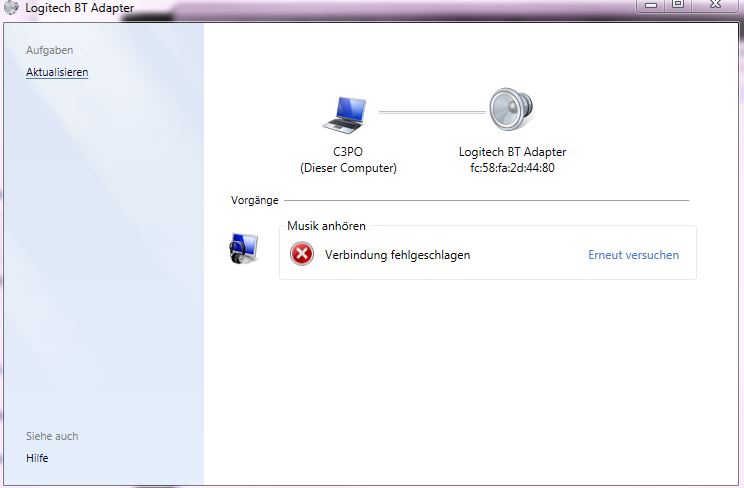Viewport: 744px width, 488px height.
Task: Click the MAC address fc:58:fa:2d:44:80
Action: 512,168
